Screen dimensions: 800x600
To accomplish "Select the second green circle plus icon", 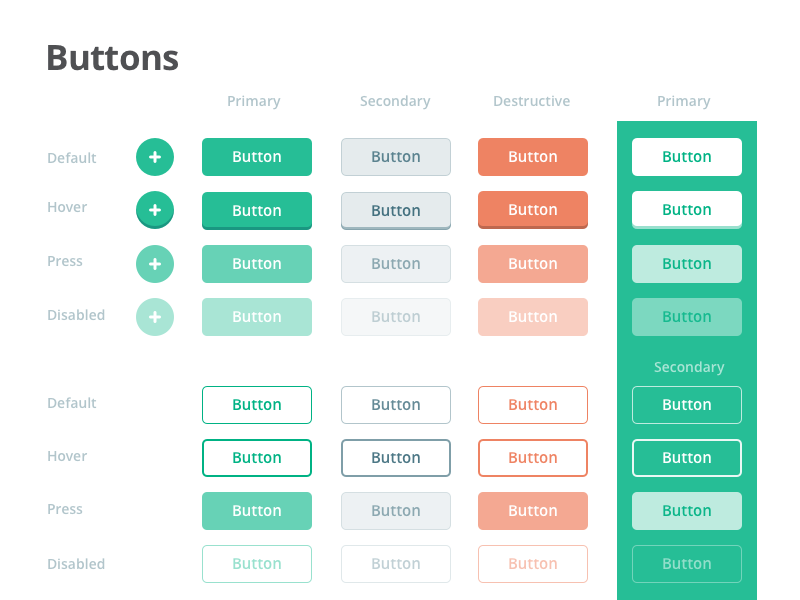I will [x=155, y=210].
